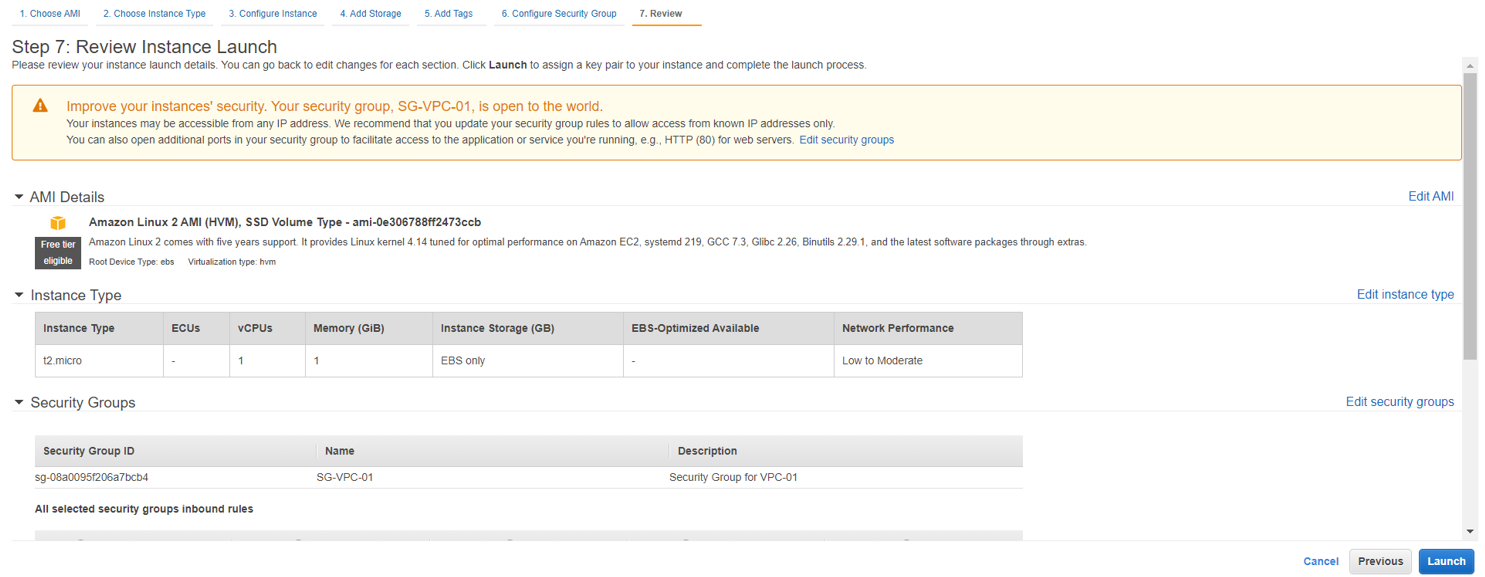This screenshot has height=577, width=1485.
Task: Click the scrollbar down arrow
Action: 1469,531
